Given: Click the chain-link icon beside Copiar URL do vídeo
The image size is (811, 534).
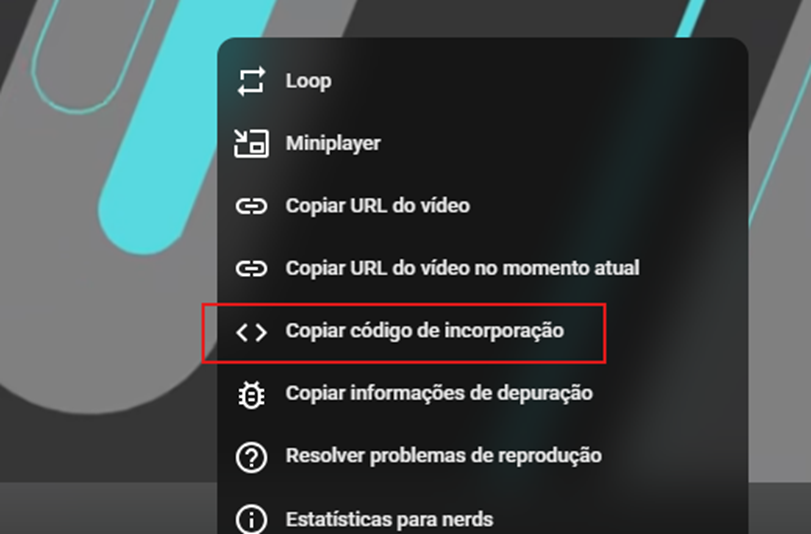Looking at the screenshot, I should (x=251, y=206).
